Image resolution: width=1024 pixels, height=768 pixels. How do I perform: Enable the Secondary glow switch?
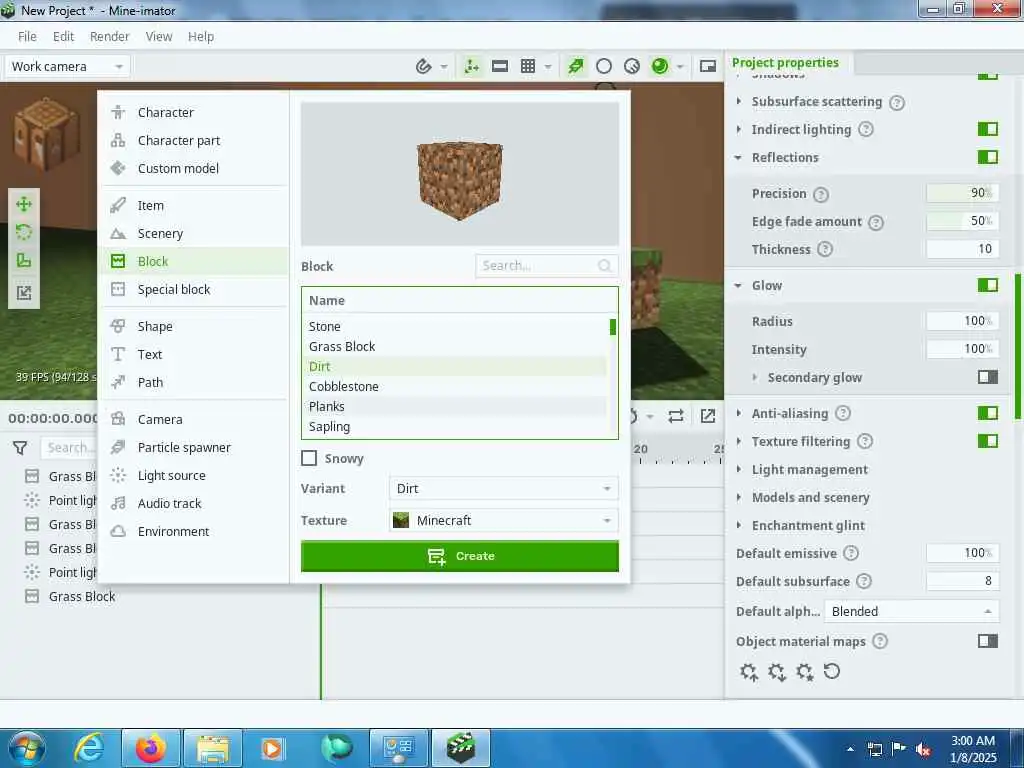[x=988, y=377]
